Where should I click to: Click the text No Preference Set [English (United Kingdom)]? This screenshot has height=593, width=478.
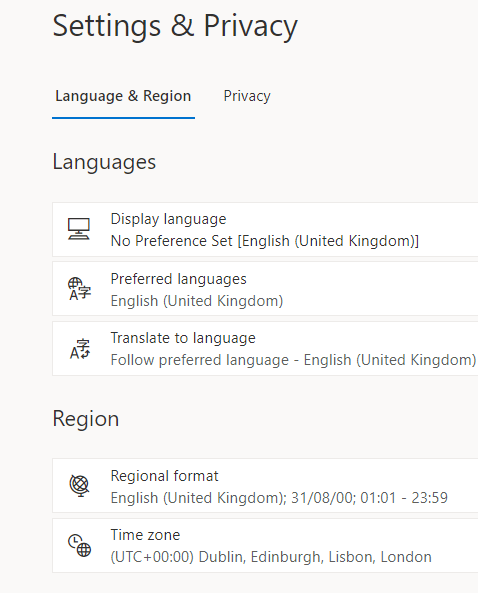tap(265, 241)
